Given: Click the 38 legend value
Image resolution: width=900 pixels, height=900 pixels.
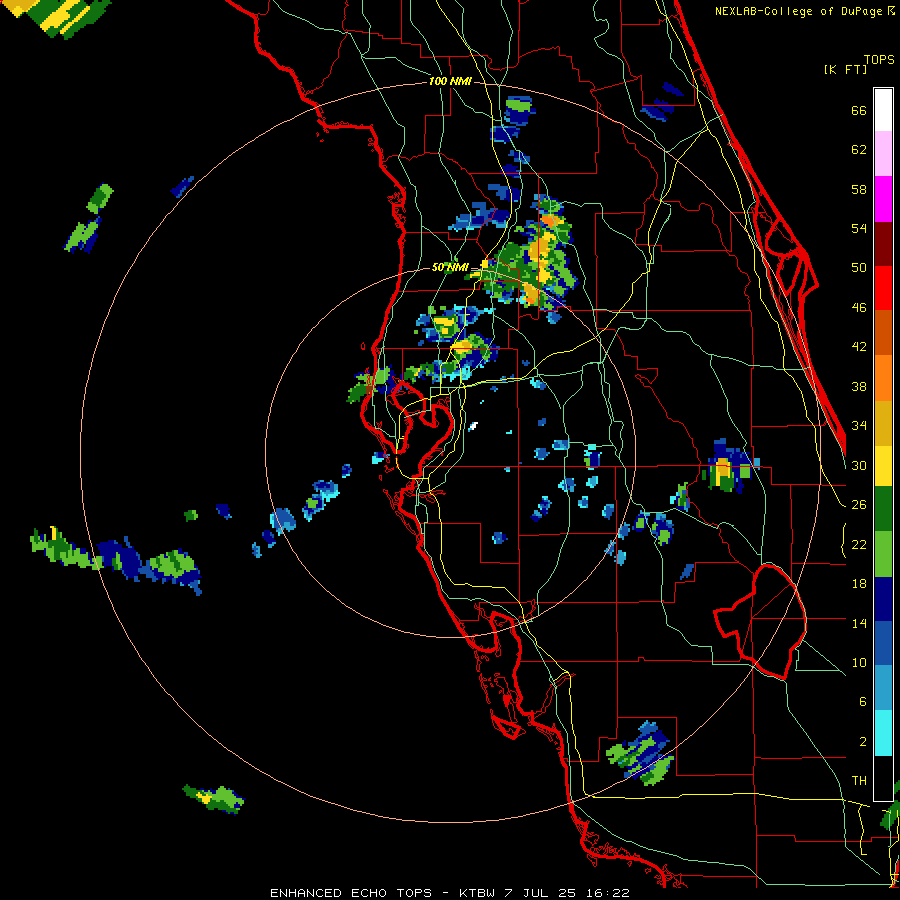Looking at the screenshot, I should [859, 386].
